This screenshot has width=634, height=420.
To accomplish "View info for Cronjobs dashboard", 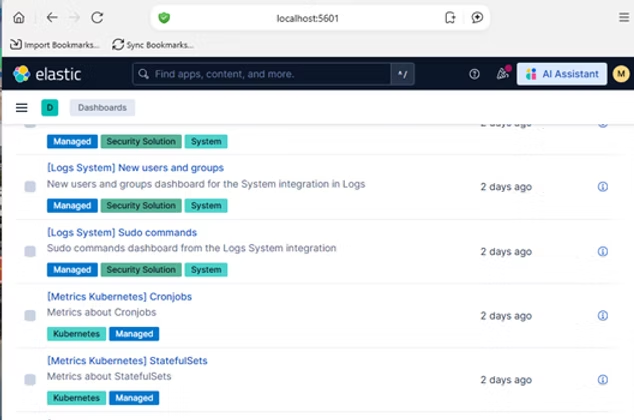I will [x=602, y=315].
